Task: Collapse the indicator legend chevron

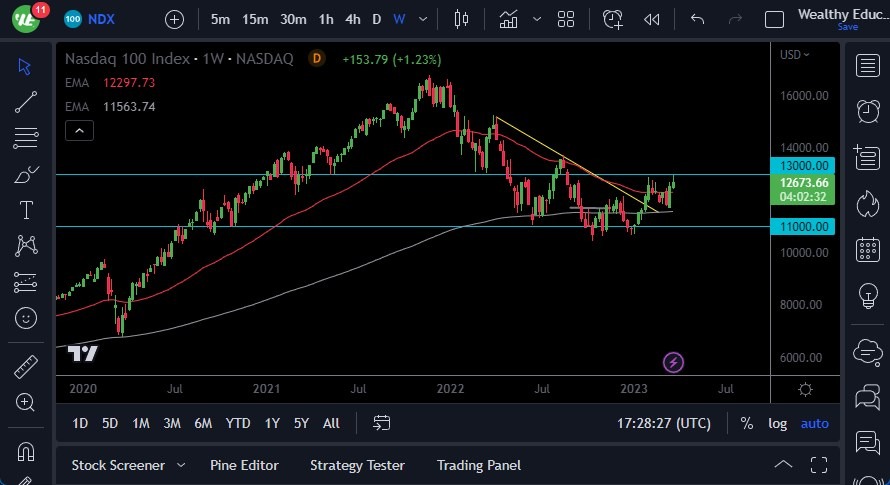Action: (80, 130)
